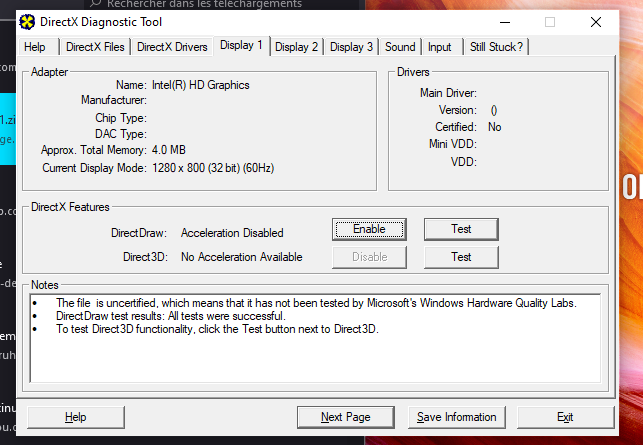643x445 pixels.
Task: Click the 'Main Driver:' label
Action: 448,93
